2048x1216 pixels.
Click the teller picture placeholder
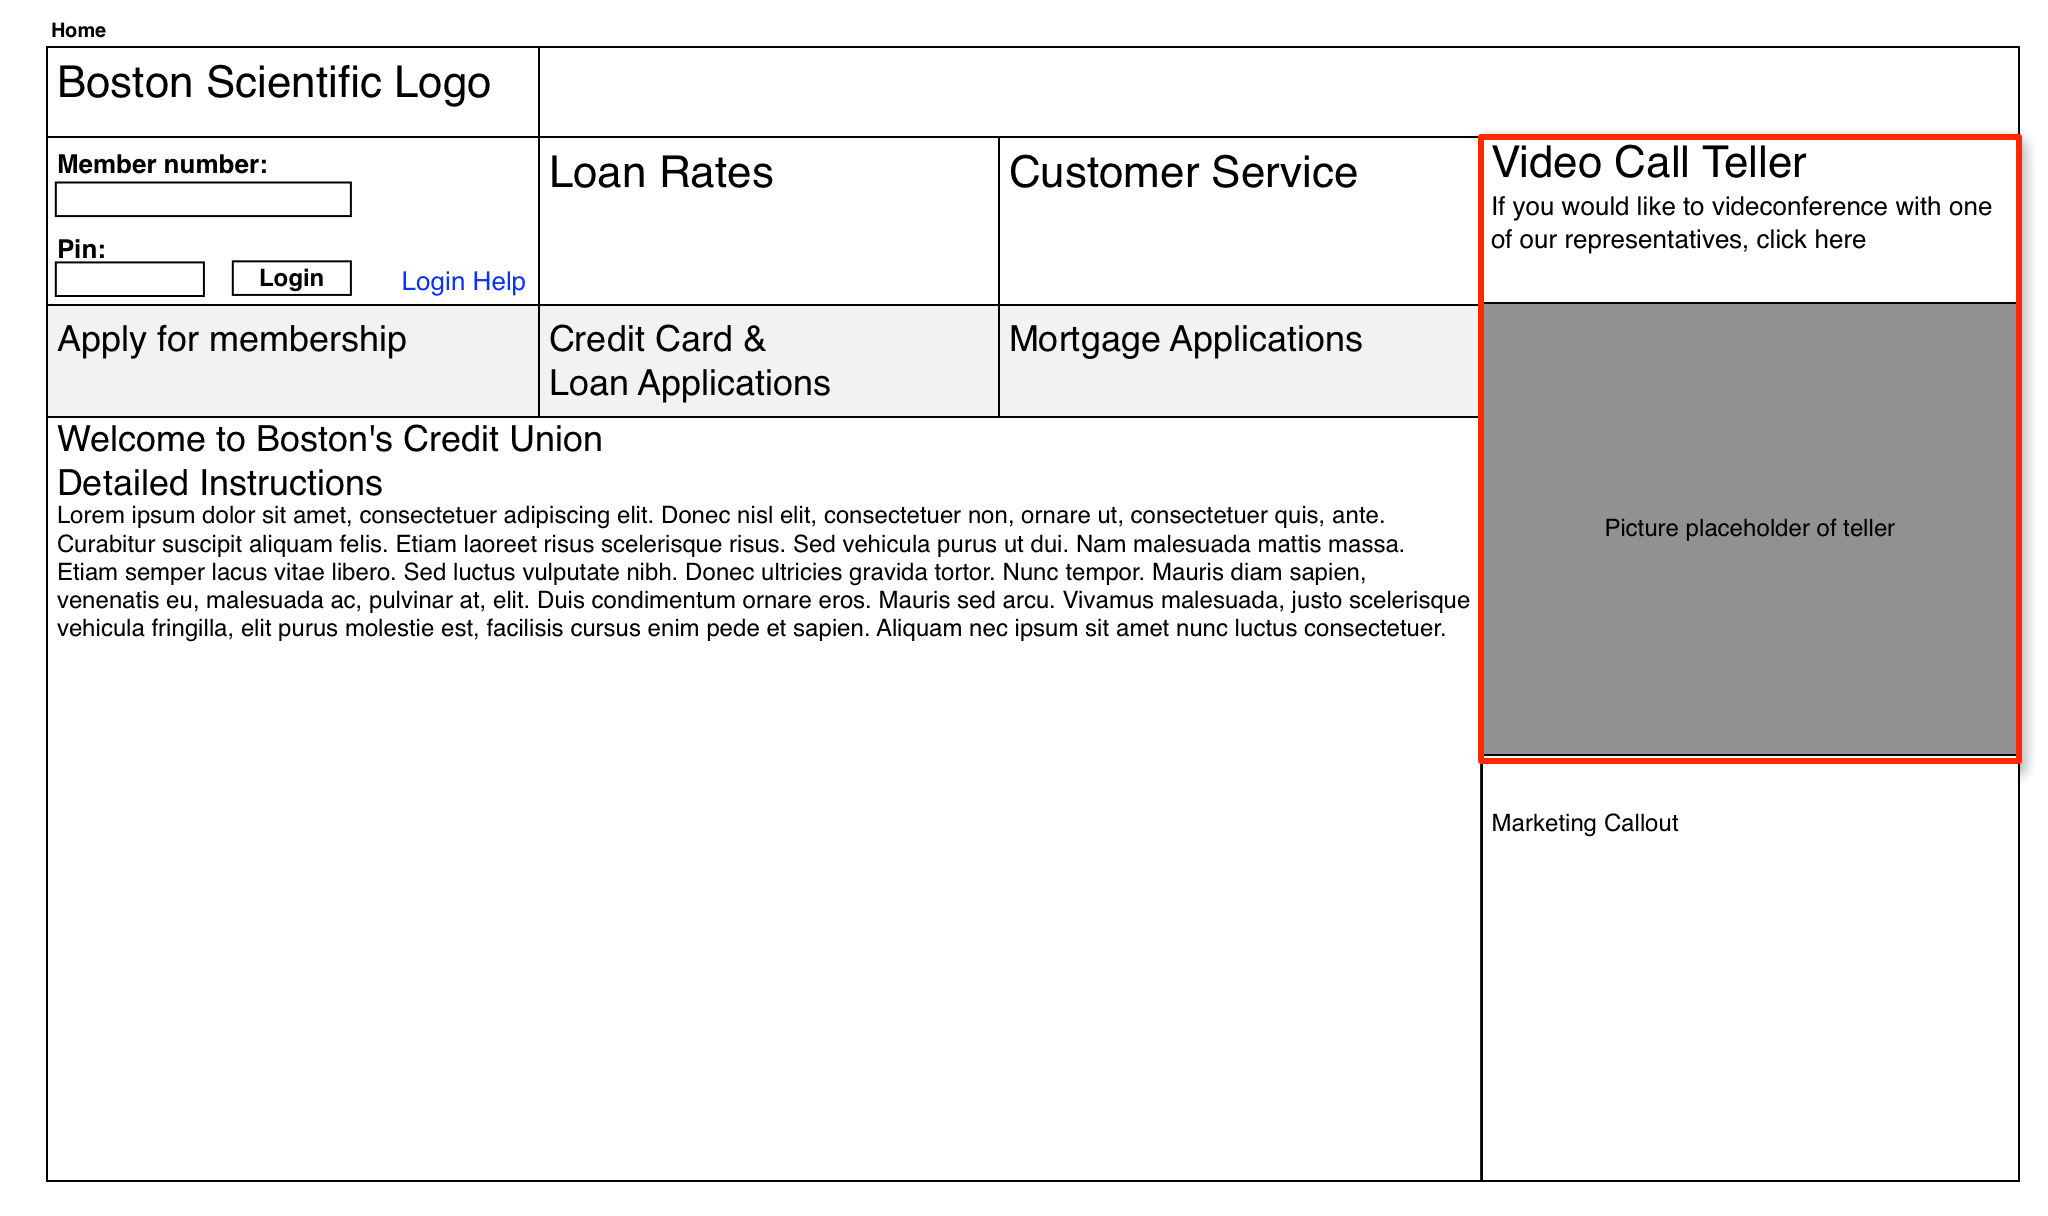(1748, 527)
